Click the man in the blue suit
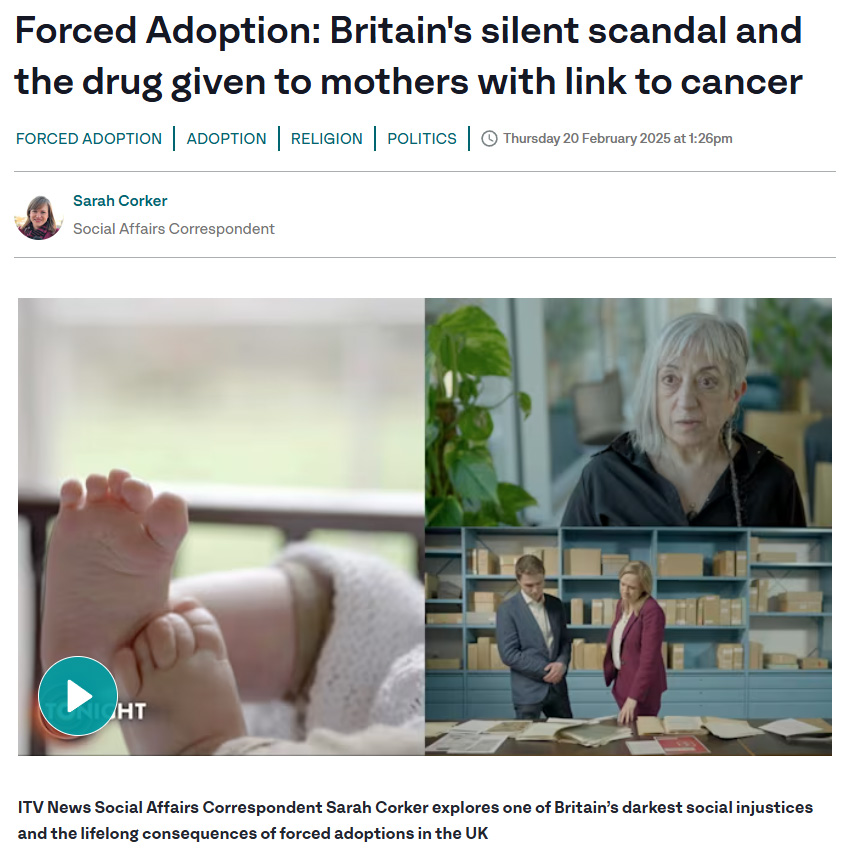 (534, 637)
